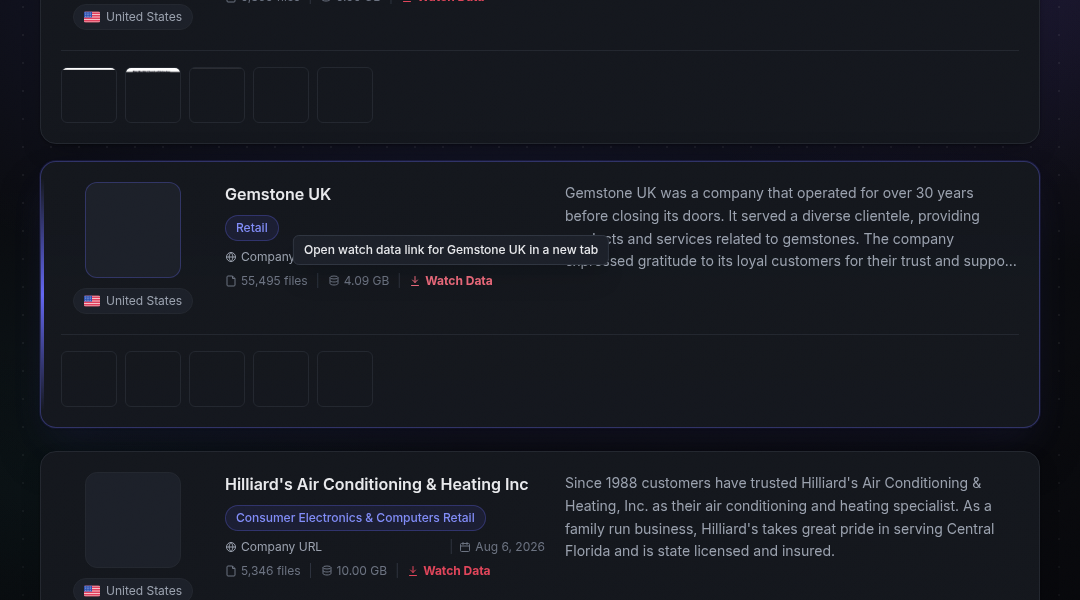Screen dimensions: 1080x600
Task: Click download icon beside Gemstone UK Watch Data
Action: (415, 281)
